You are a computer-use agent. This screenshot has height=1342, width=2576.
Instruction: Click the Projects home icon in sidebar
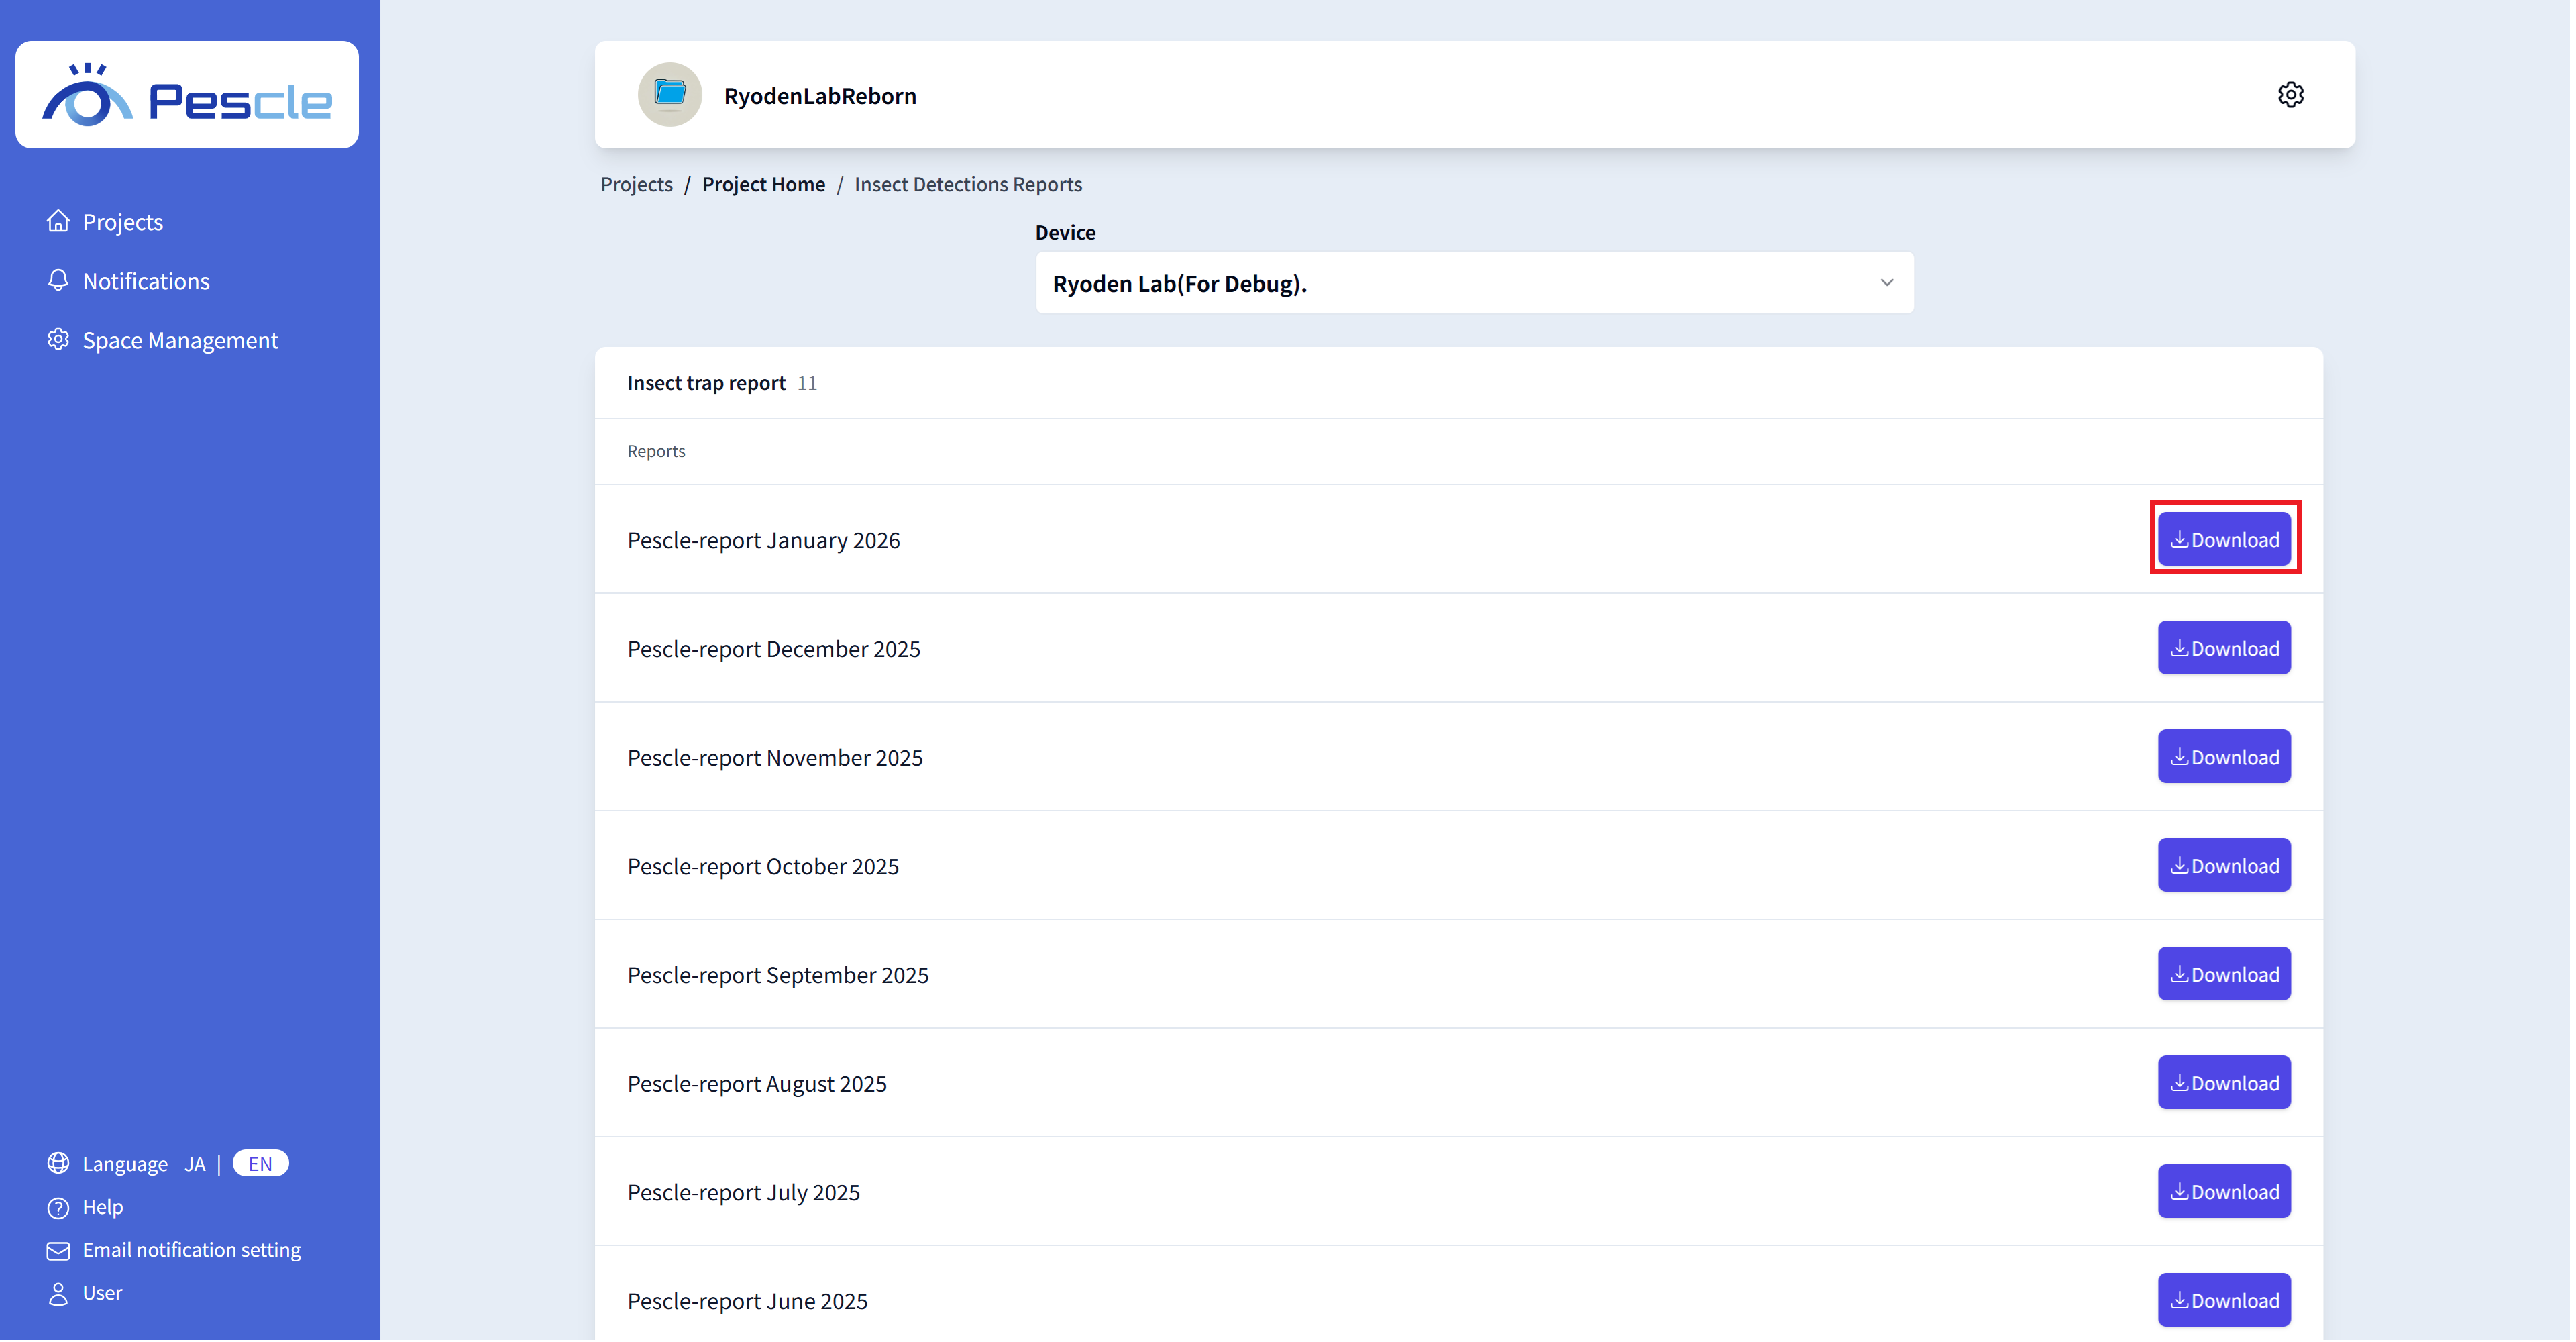(58, 221)
